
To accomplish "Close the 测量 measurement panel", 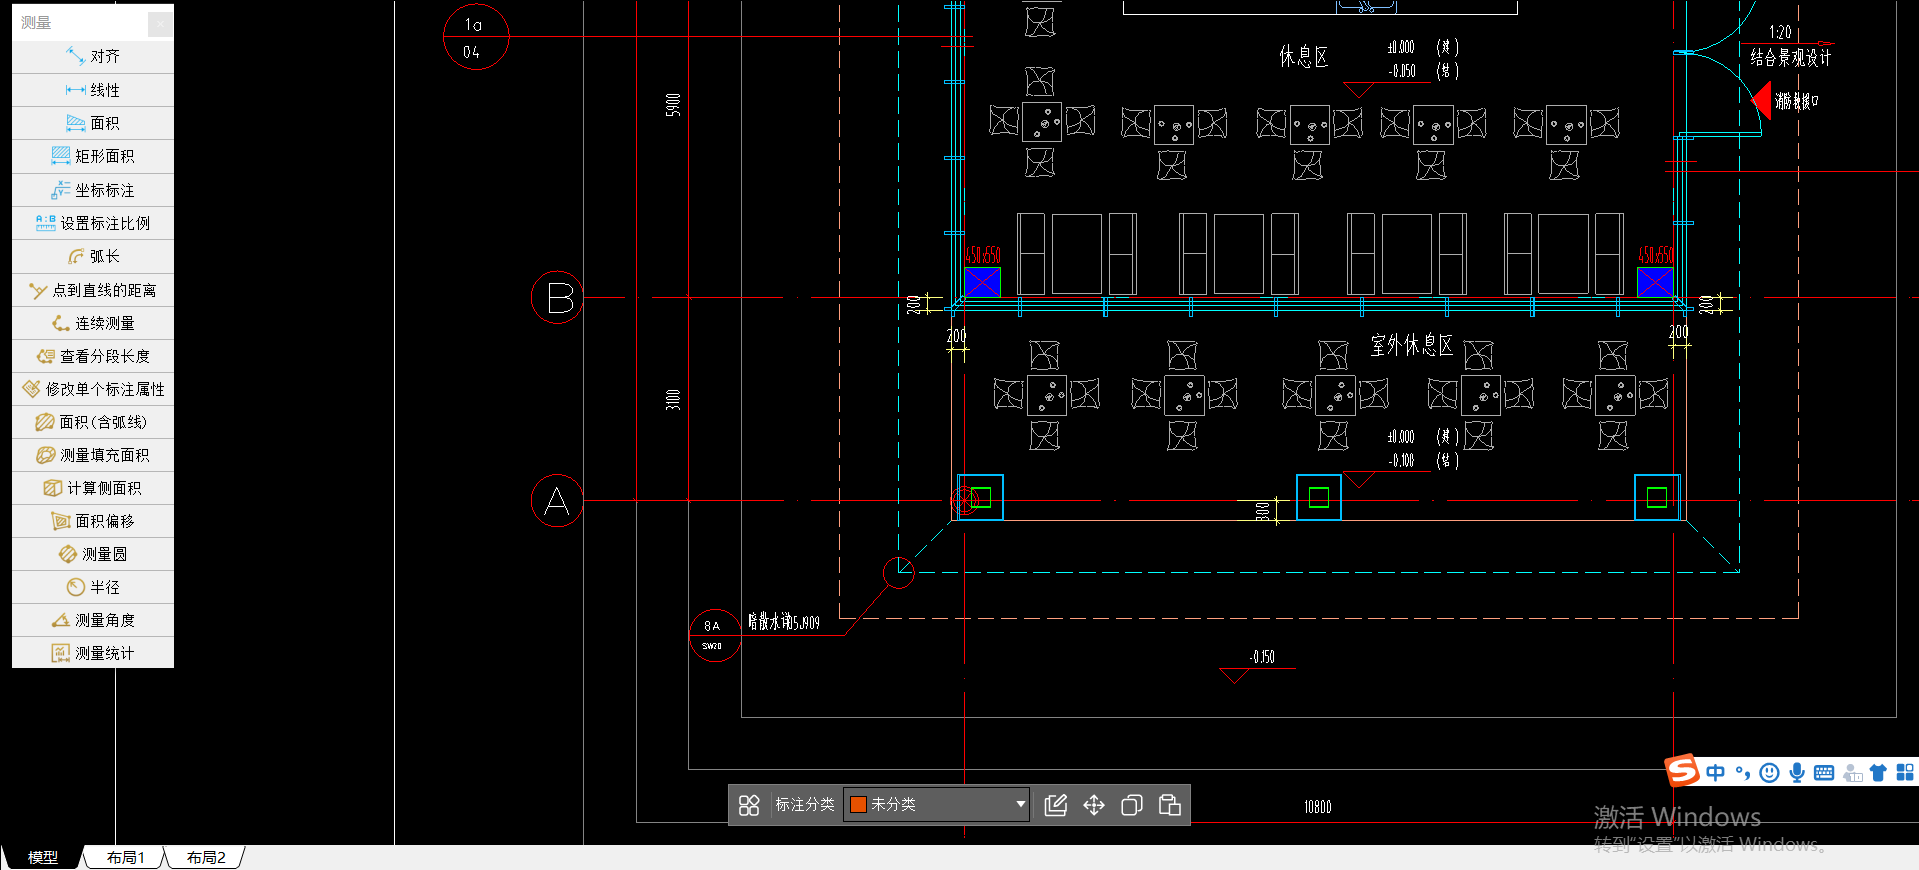I will (160, 23).
